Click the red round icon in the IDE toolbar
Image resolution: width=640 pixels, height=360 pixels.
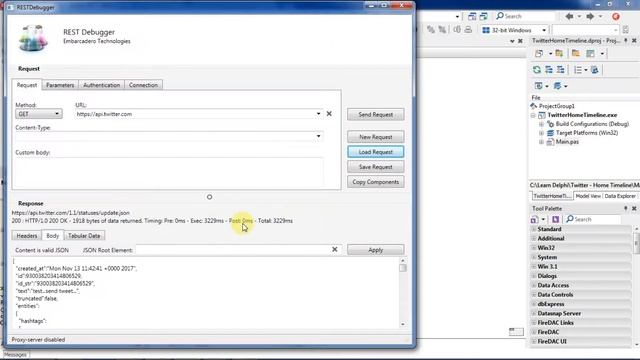[x=616, y=16]
